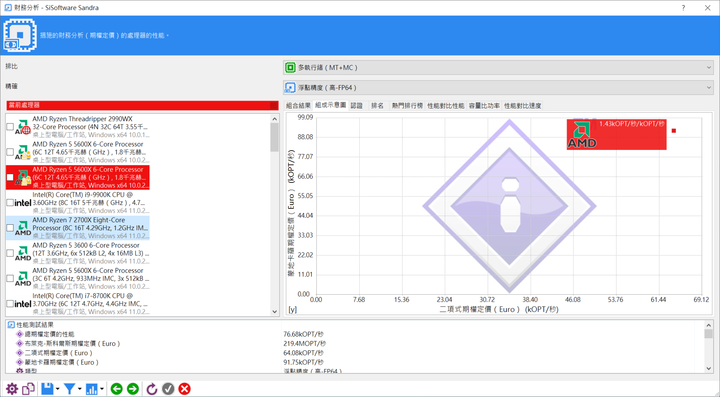
Task: Tick the Core i7-8700K checkbox
Action: [10, 303]
